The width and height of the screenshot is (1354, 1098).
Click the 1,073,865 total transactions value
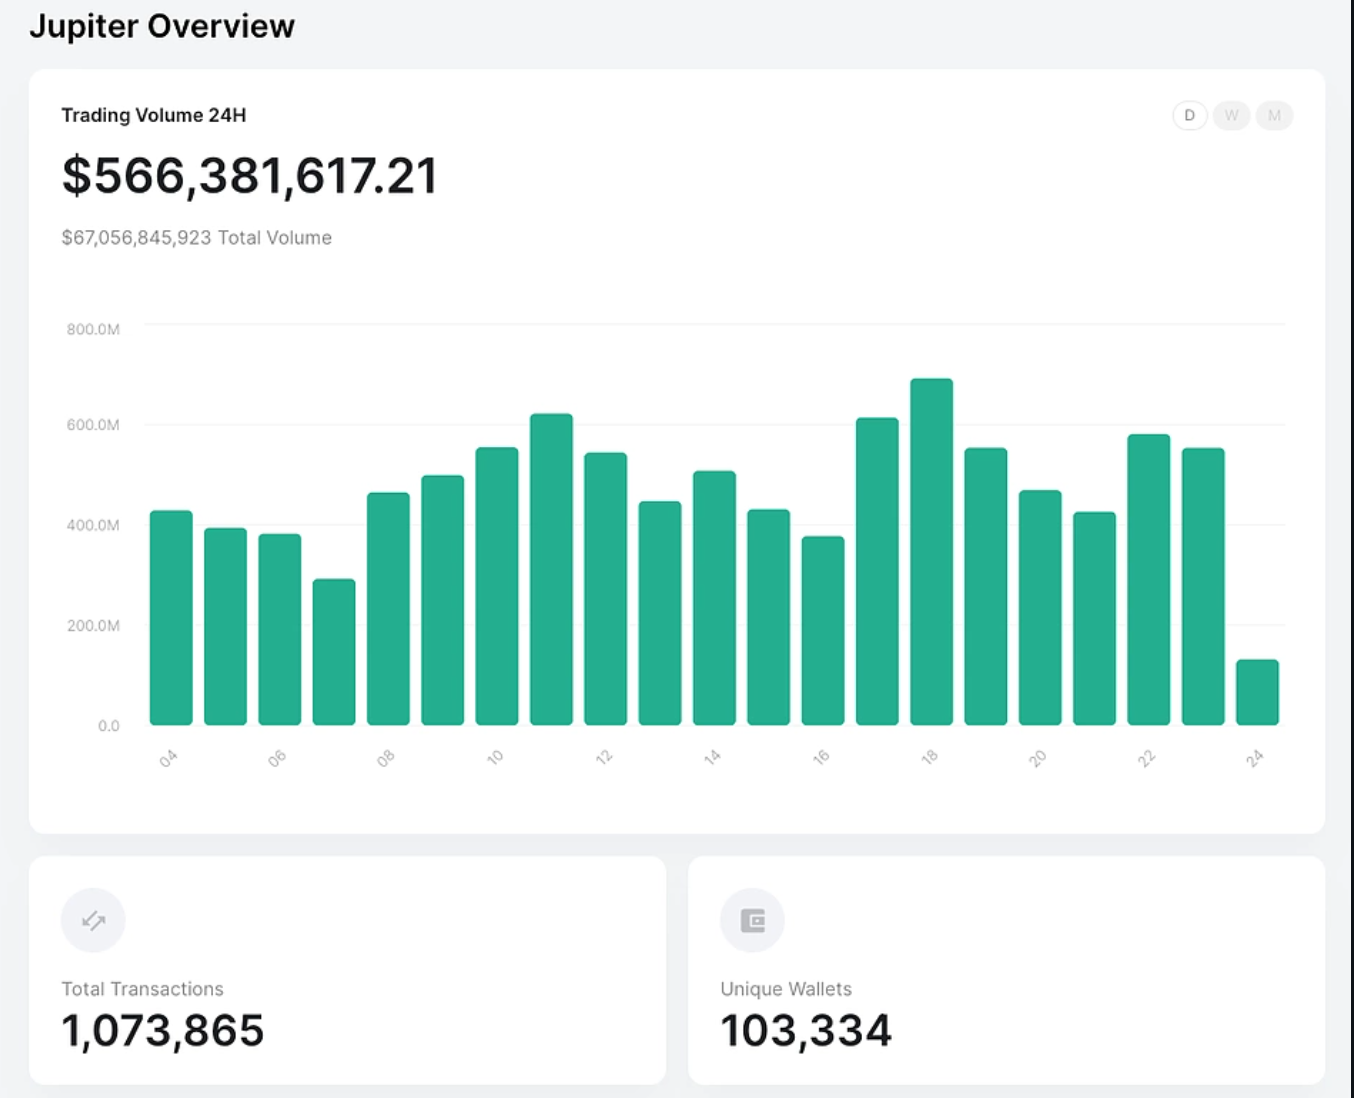(163, 1031)
